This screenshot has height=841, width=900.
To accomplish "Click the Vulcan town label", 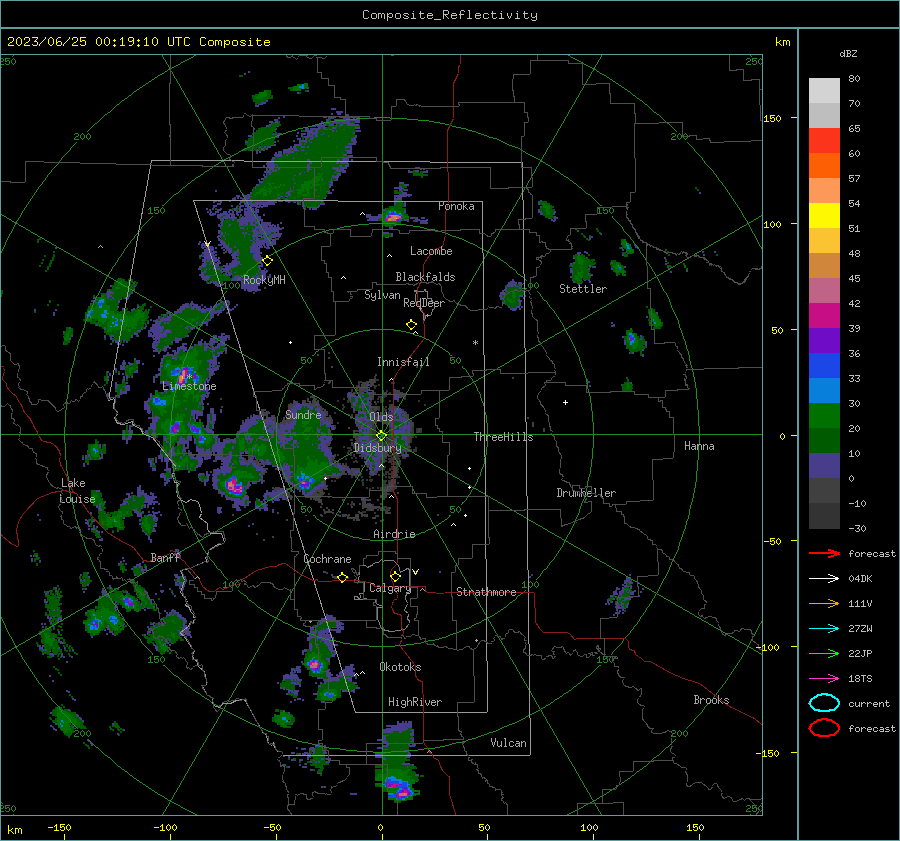I will tap(508, 743).
